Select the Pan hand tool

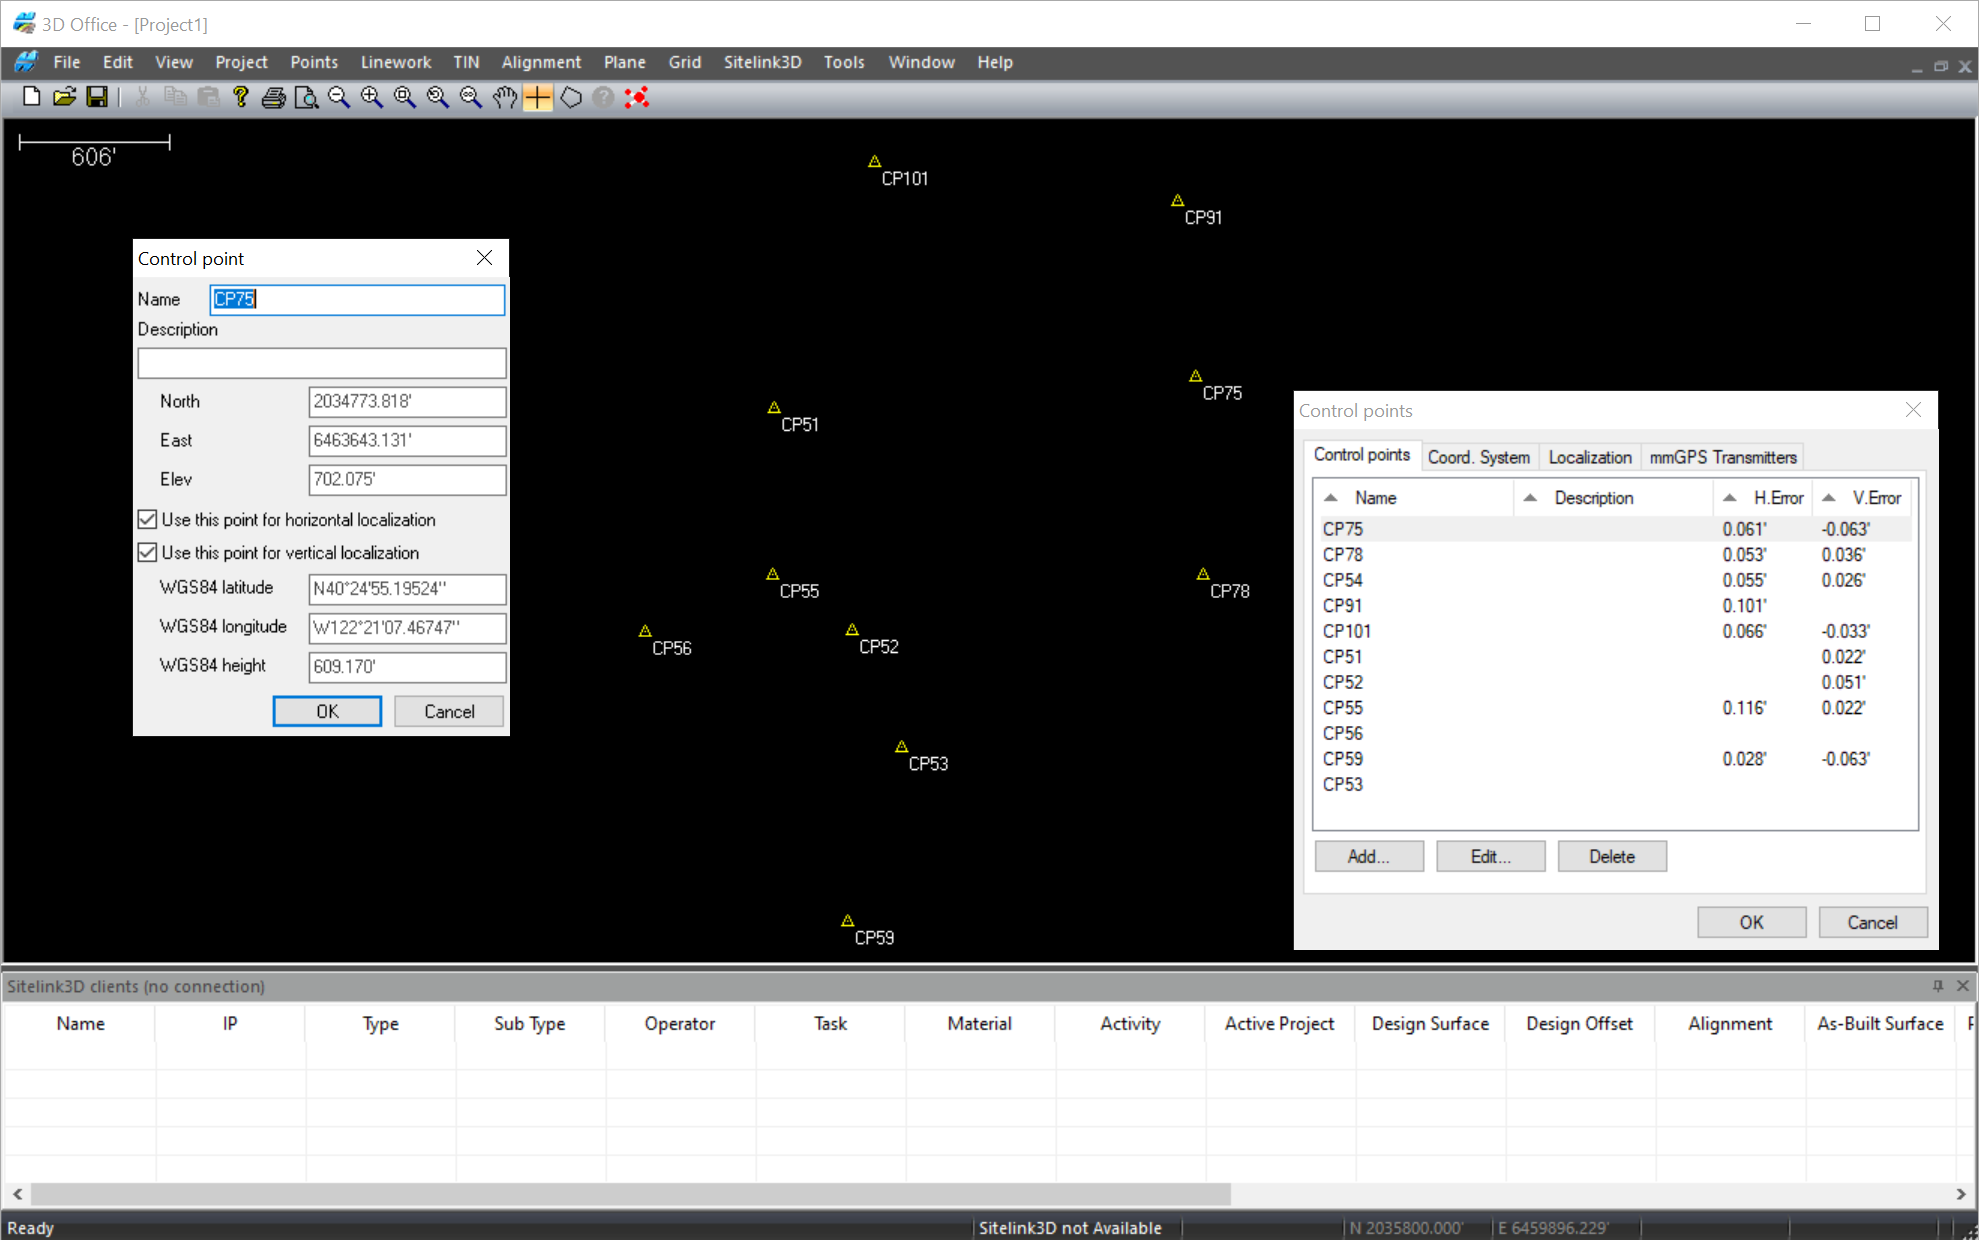(x=505, y=97)
